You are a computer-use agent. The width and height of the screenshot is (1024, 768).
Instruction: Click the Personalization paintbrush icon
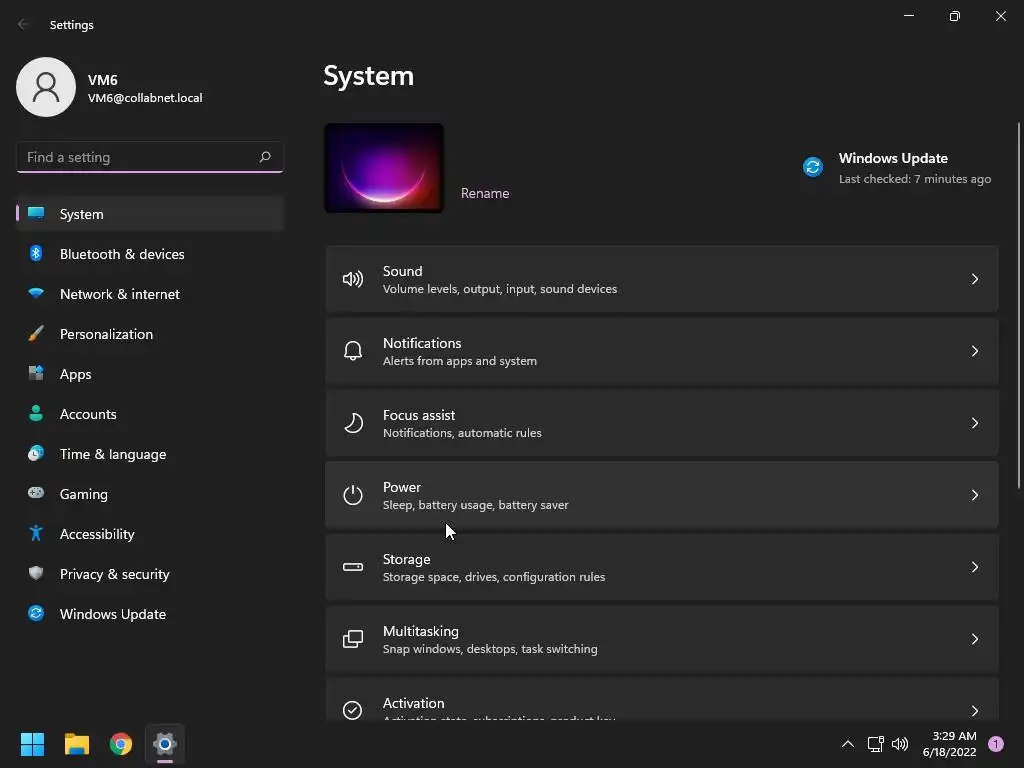(x=36, y=334)
